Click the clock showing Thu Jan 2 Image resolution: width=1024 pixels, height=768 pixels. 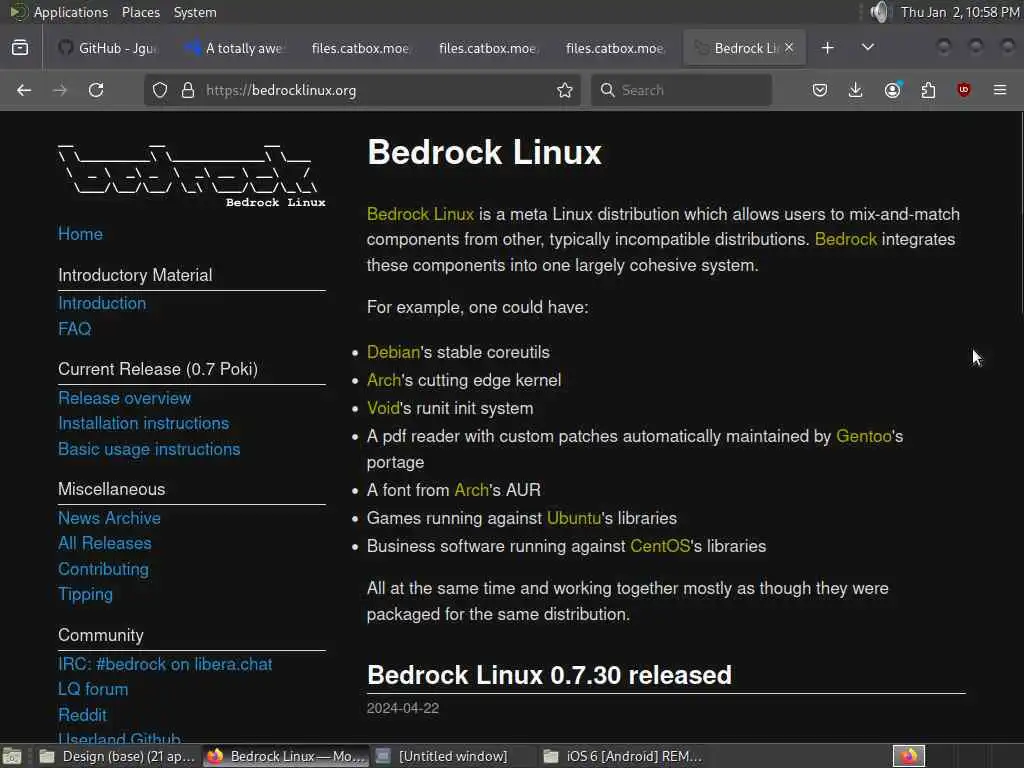(x=959, y=12)
